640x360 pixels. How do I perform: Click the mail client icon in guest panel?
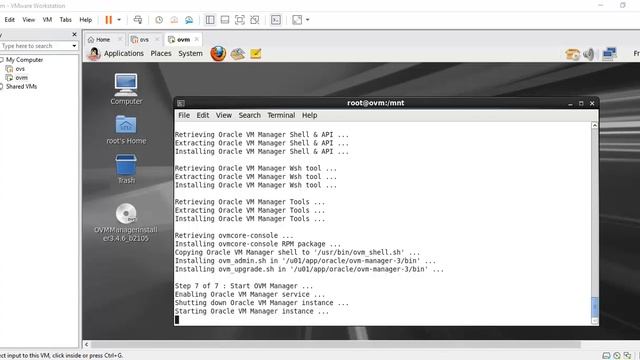[x=238, y=53]
